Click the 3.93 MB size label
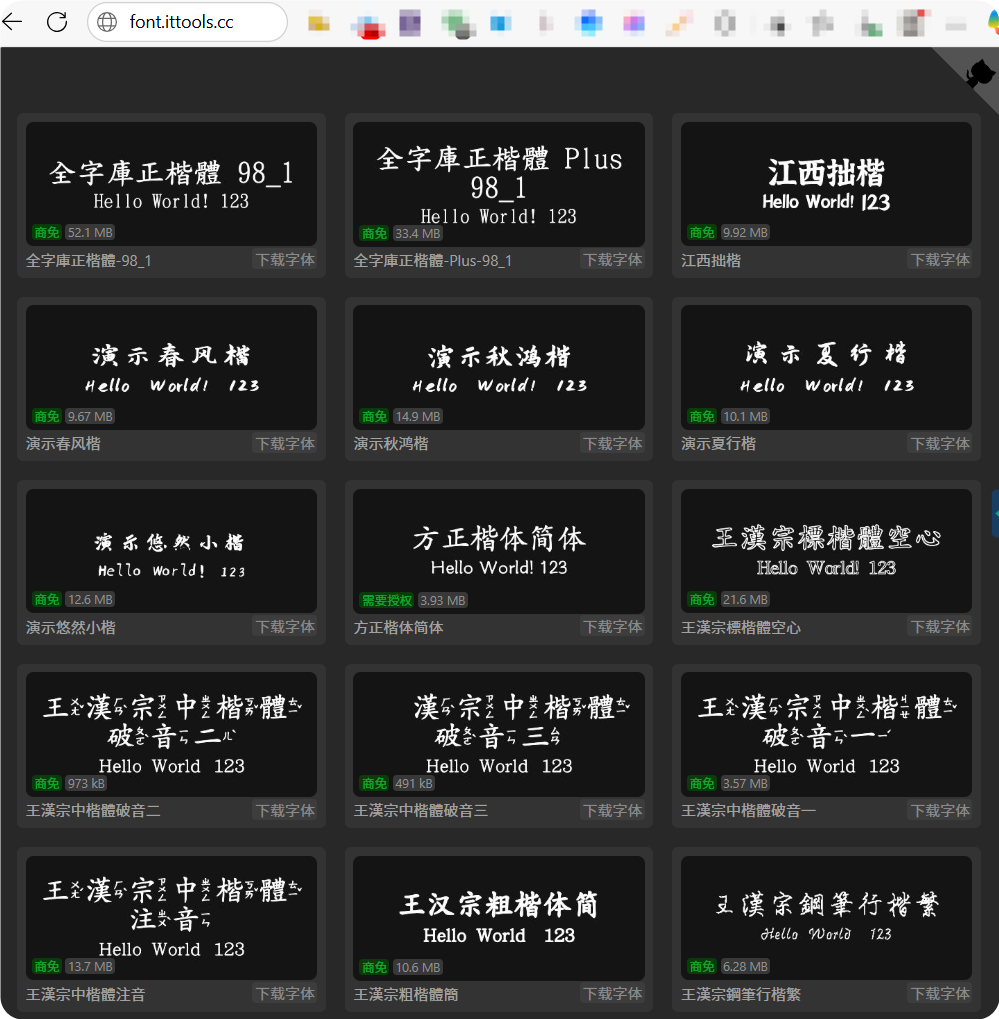Viewport: 999px width, 1019px height. pos(443,600)
